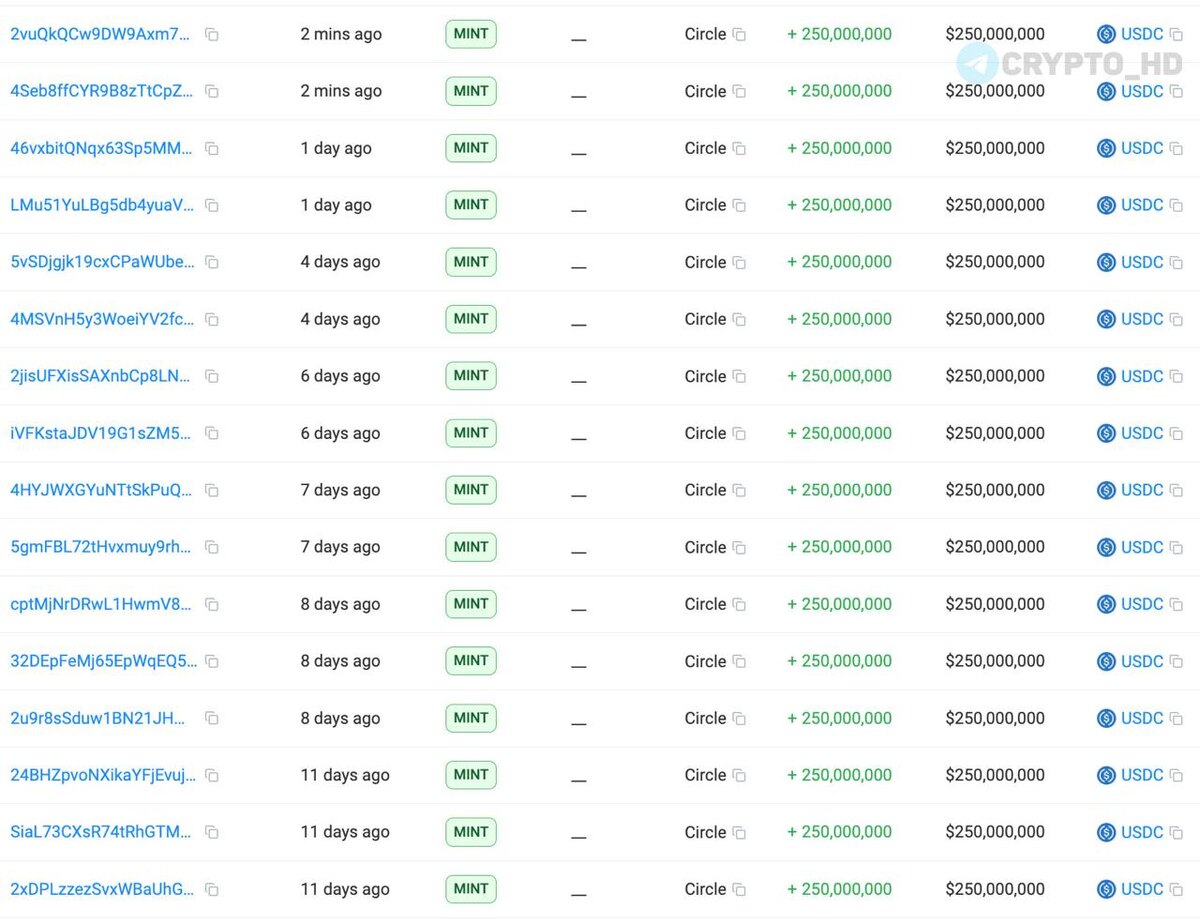1200x924 pixels.
Task: Copy USDC token address in 32DEpFeMj65 row
Action: (1176, 661)
